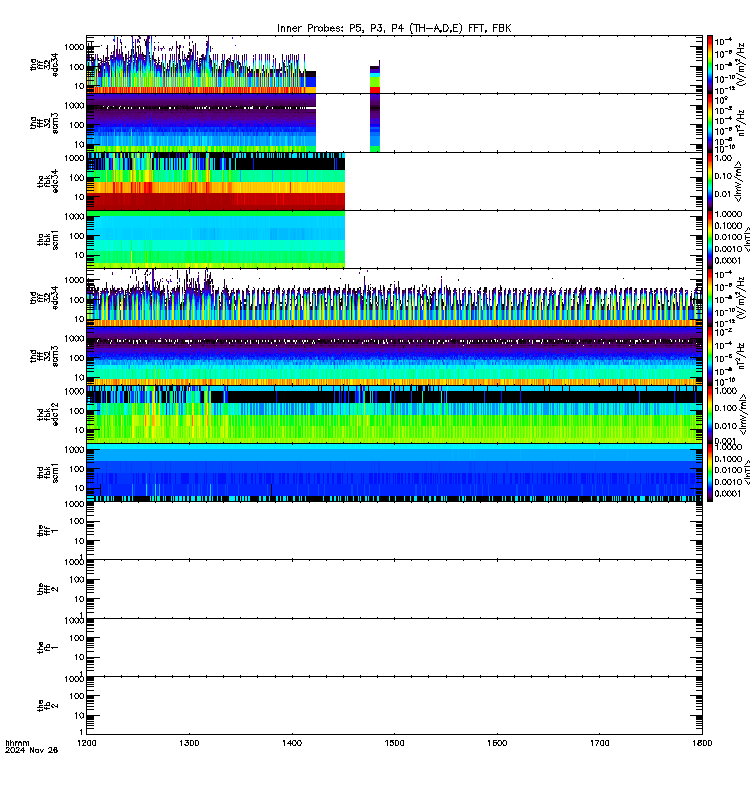Screen dimensions: 750x800
Task: Select the thd fff 32 scm3 spectrogram panel
Action: (x=394, y=356)
